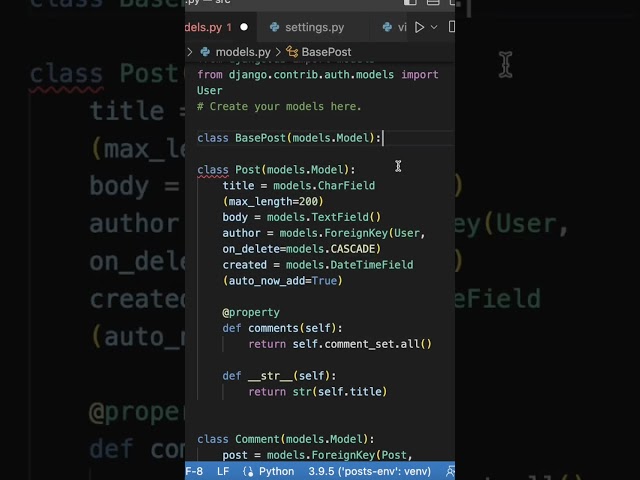This screenshot has height=480, width=640.
Task: Click 'post = models.ForeignKey(Post,' line
Action: [318, 455]
